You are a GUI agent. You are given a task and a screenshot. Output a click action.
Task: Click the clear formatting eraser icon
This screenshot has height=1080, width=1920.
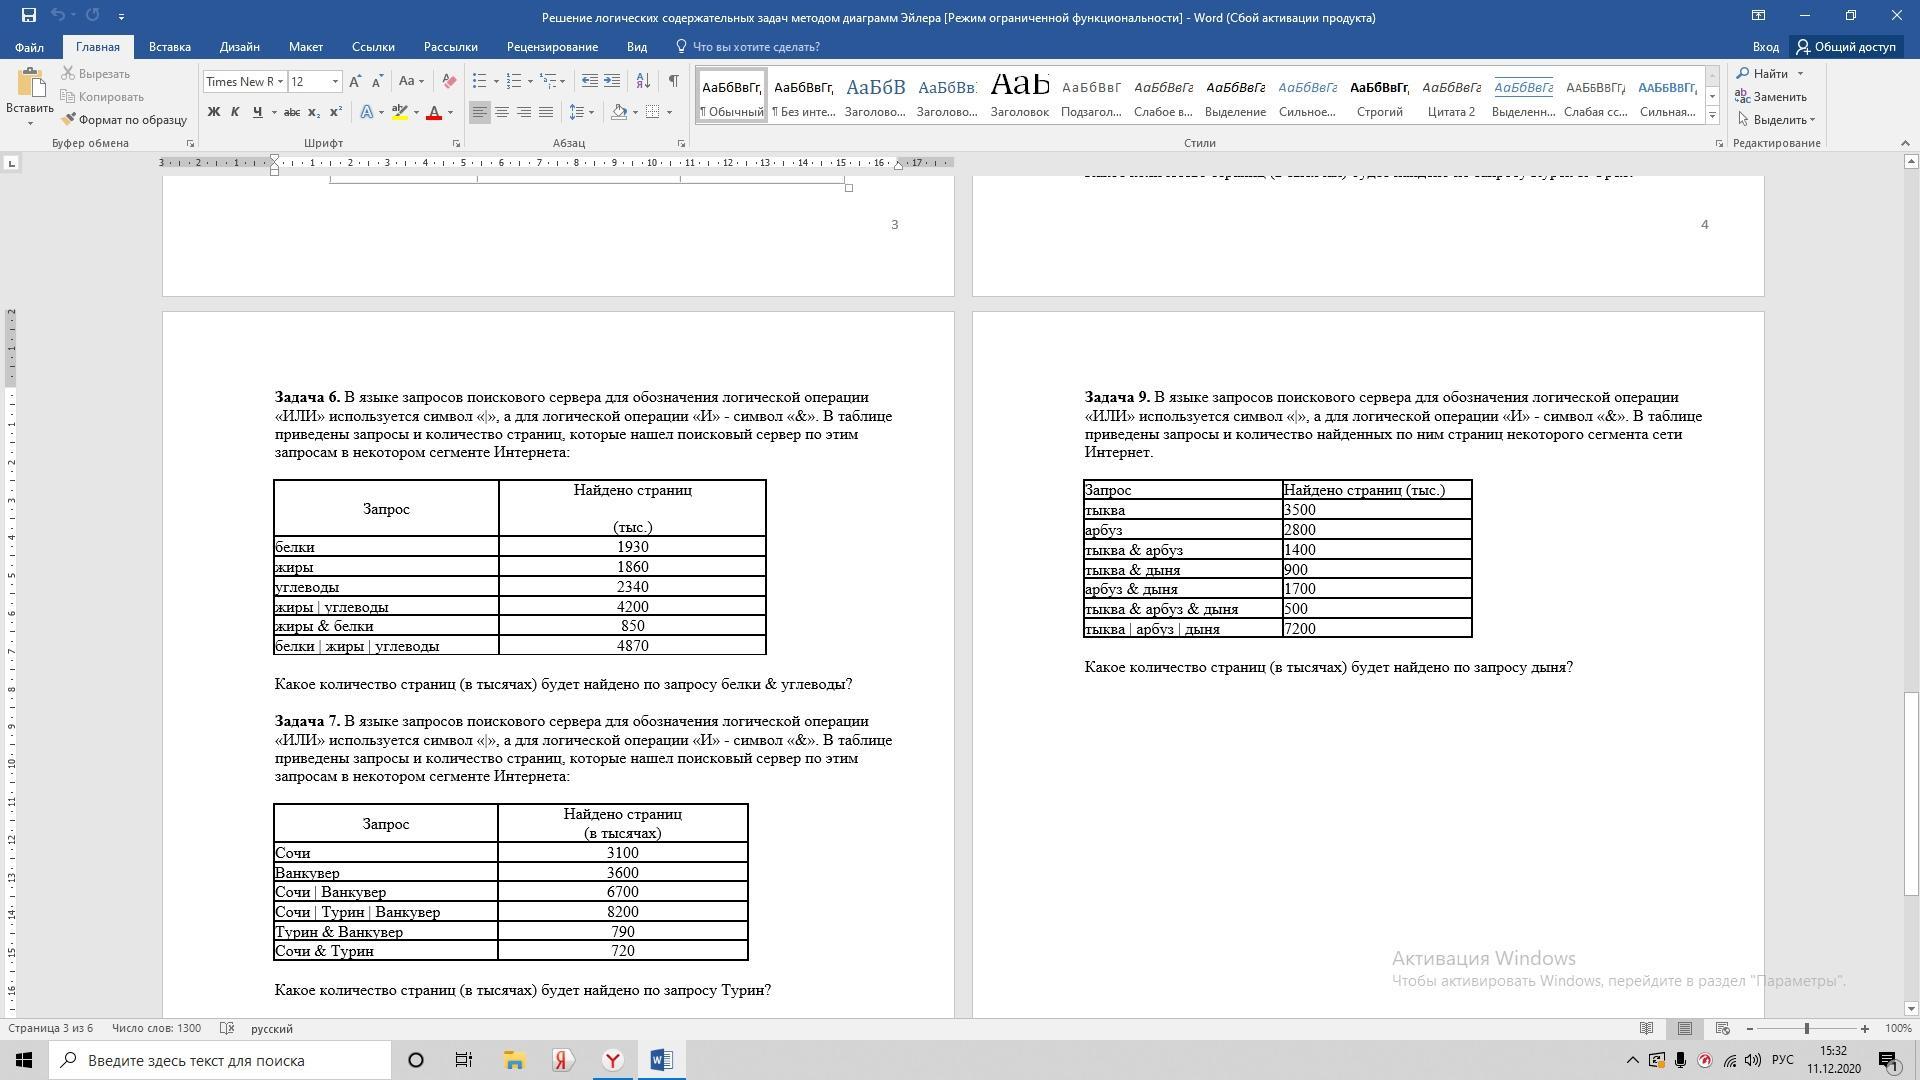click(x=449, y=81)
